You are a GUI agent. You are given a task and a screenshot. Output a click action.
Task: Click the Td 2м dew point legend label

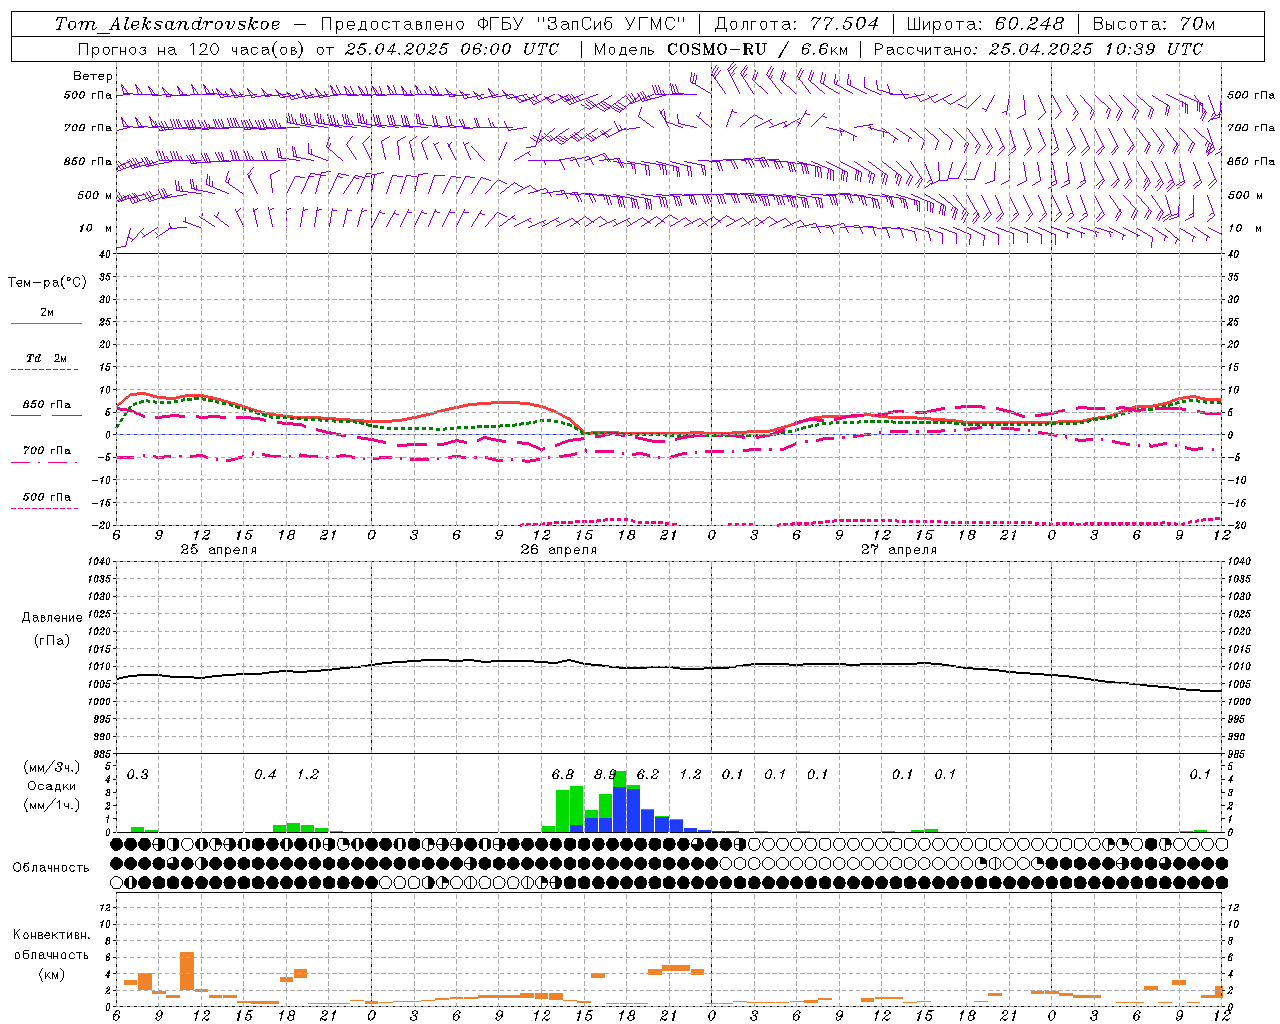point(47,358)
